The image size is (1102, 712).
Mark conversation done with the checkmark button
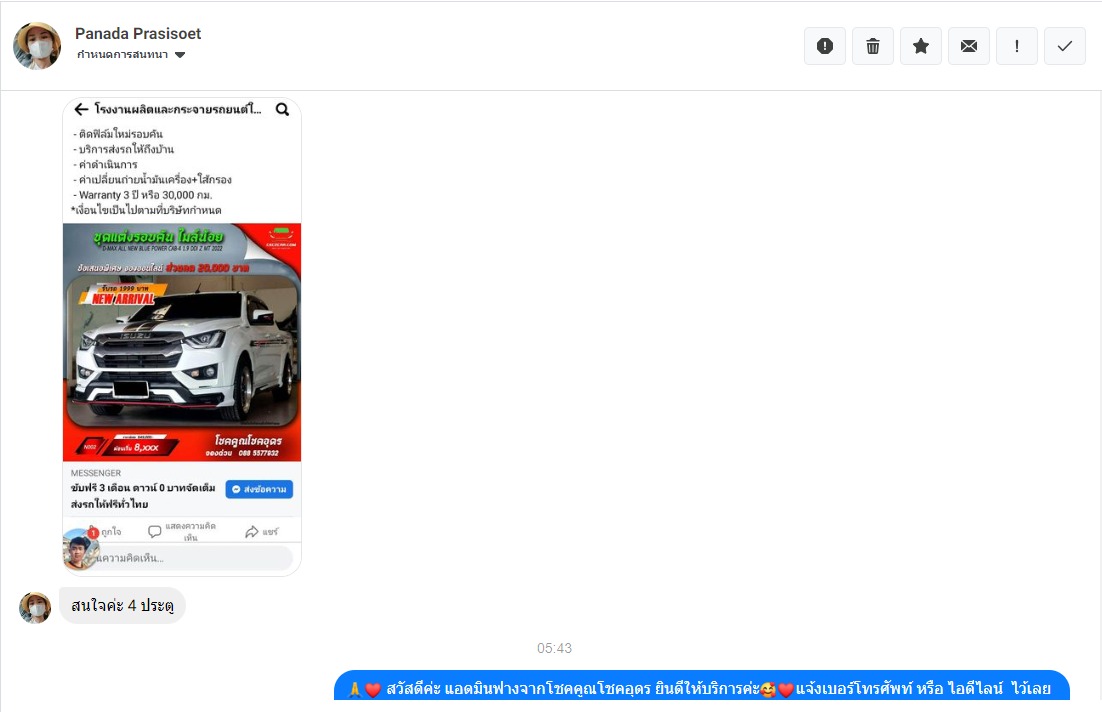coord(1065,46)
